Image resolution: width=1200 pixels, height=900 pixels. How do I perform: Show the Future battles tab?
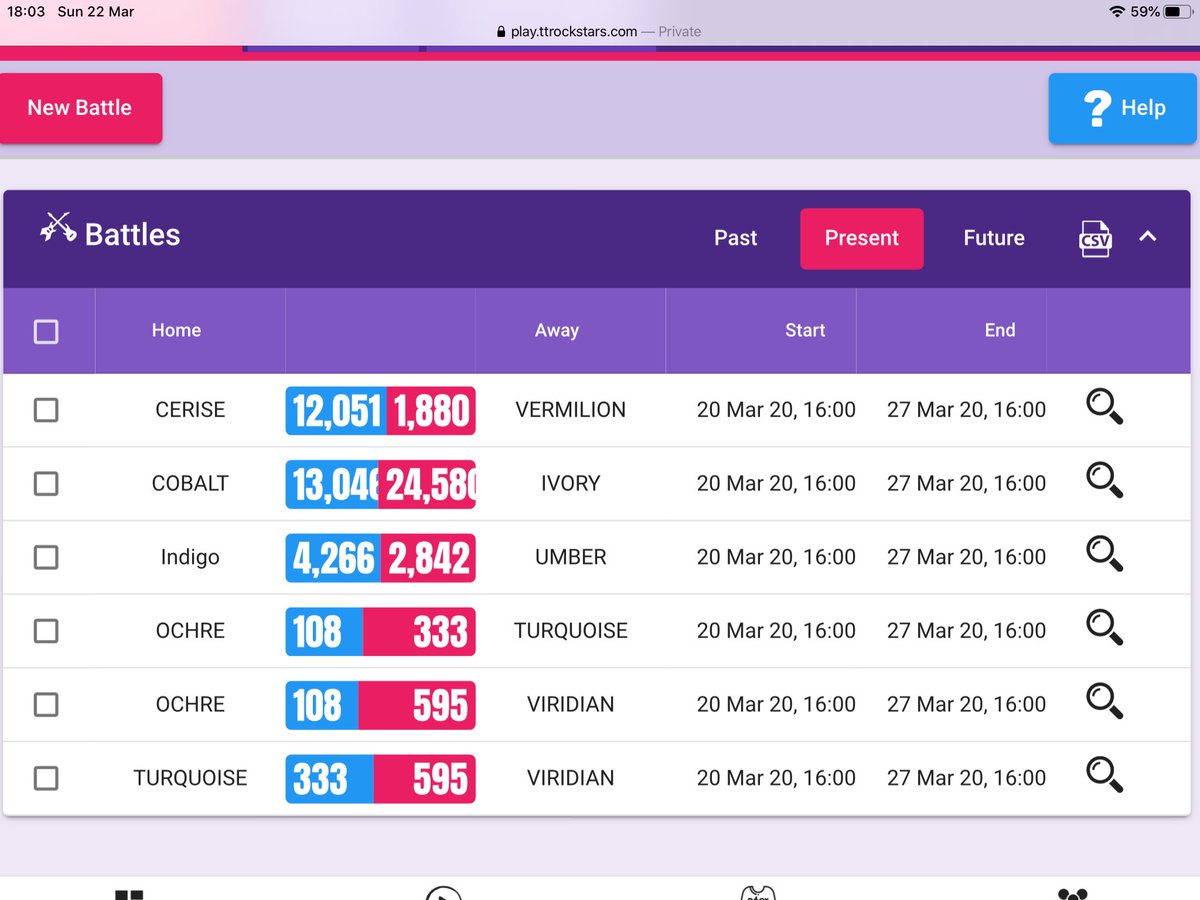[994, 238]
